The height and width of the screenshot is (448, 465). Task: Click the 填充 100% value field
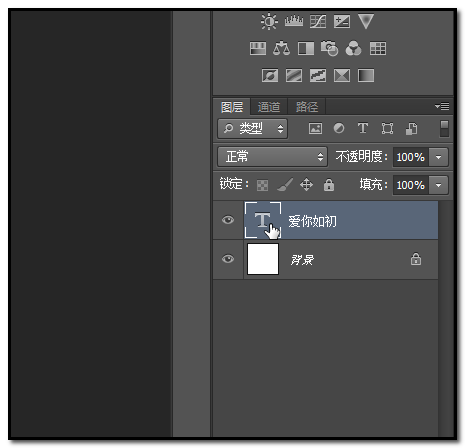[x=411, y=185]
